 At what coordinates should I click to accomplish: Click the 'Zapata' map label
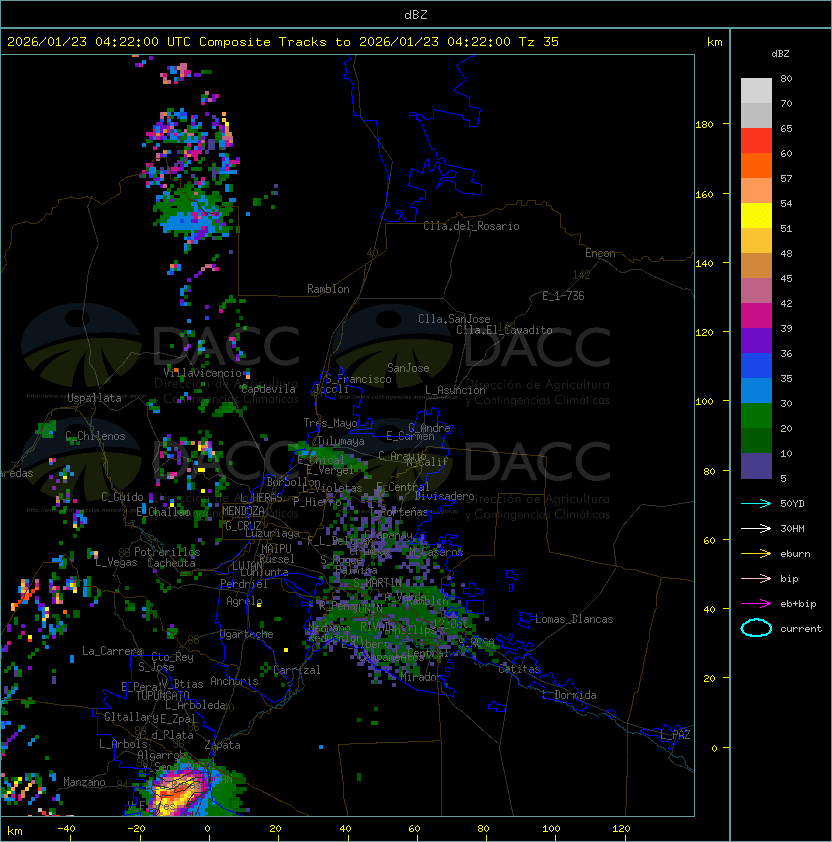pyautogui.click(x=222, y=745)
